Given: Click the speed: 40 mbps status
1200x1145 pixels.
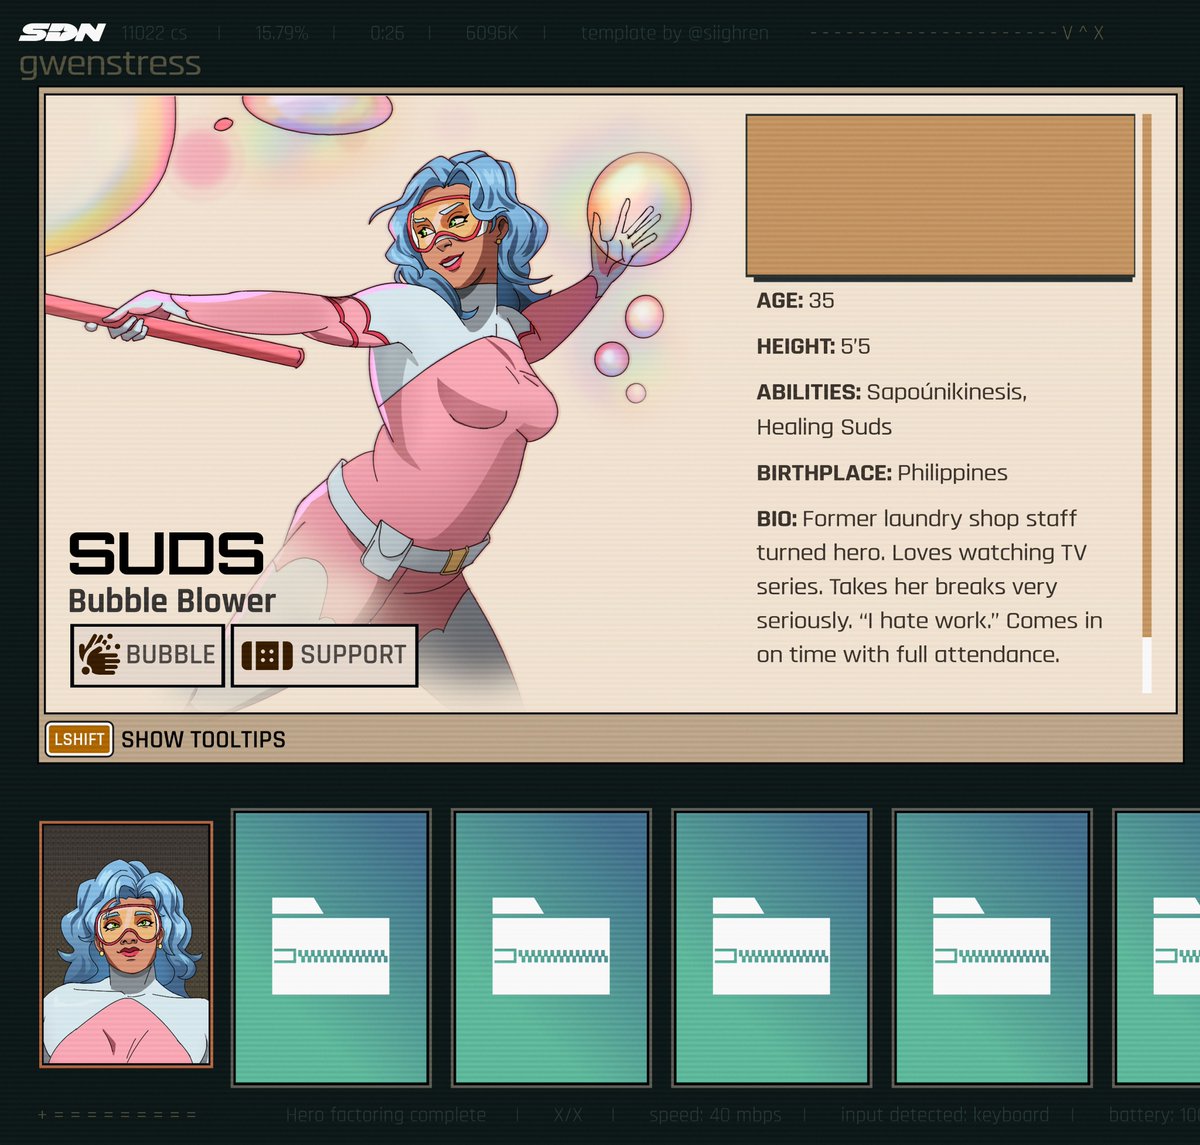Looking at the screenshot, I should pyautogui.click(x=716, y=1114).
